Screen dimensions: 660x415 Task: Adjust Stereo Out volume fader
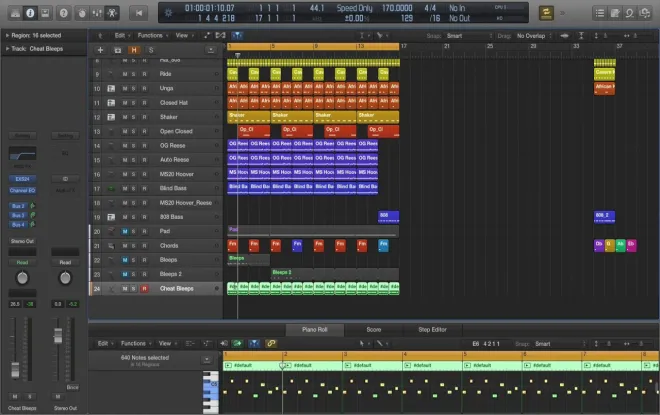point(58,336)
